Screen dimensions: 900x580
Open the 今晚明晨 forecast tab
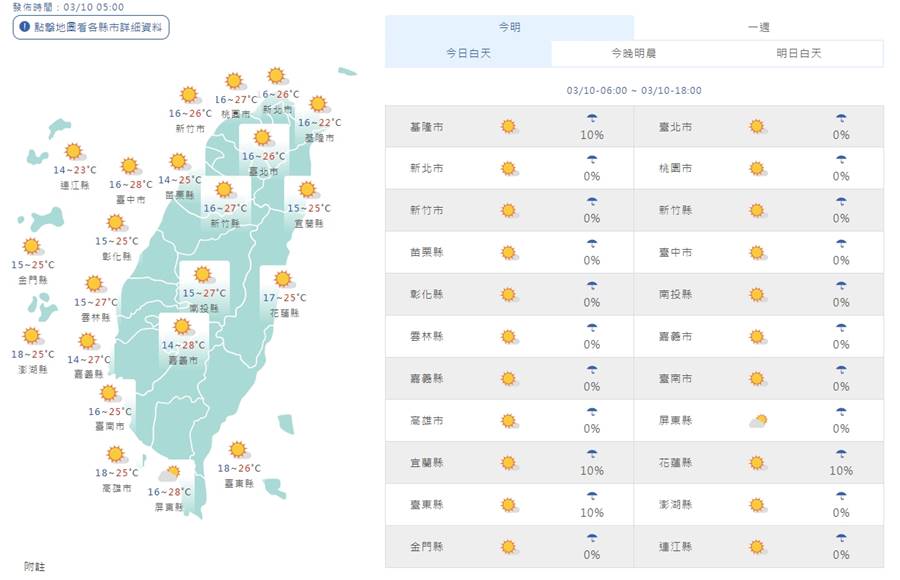coord(634,53)
